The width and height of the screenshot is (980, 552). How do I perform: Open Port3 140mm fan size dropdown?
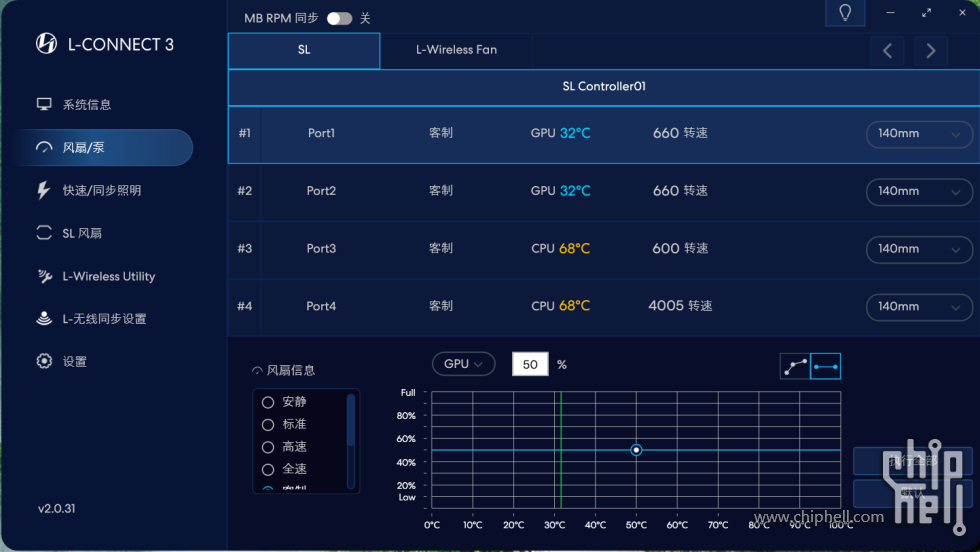click(919, 249)
